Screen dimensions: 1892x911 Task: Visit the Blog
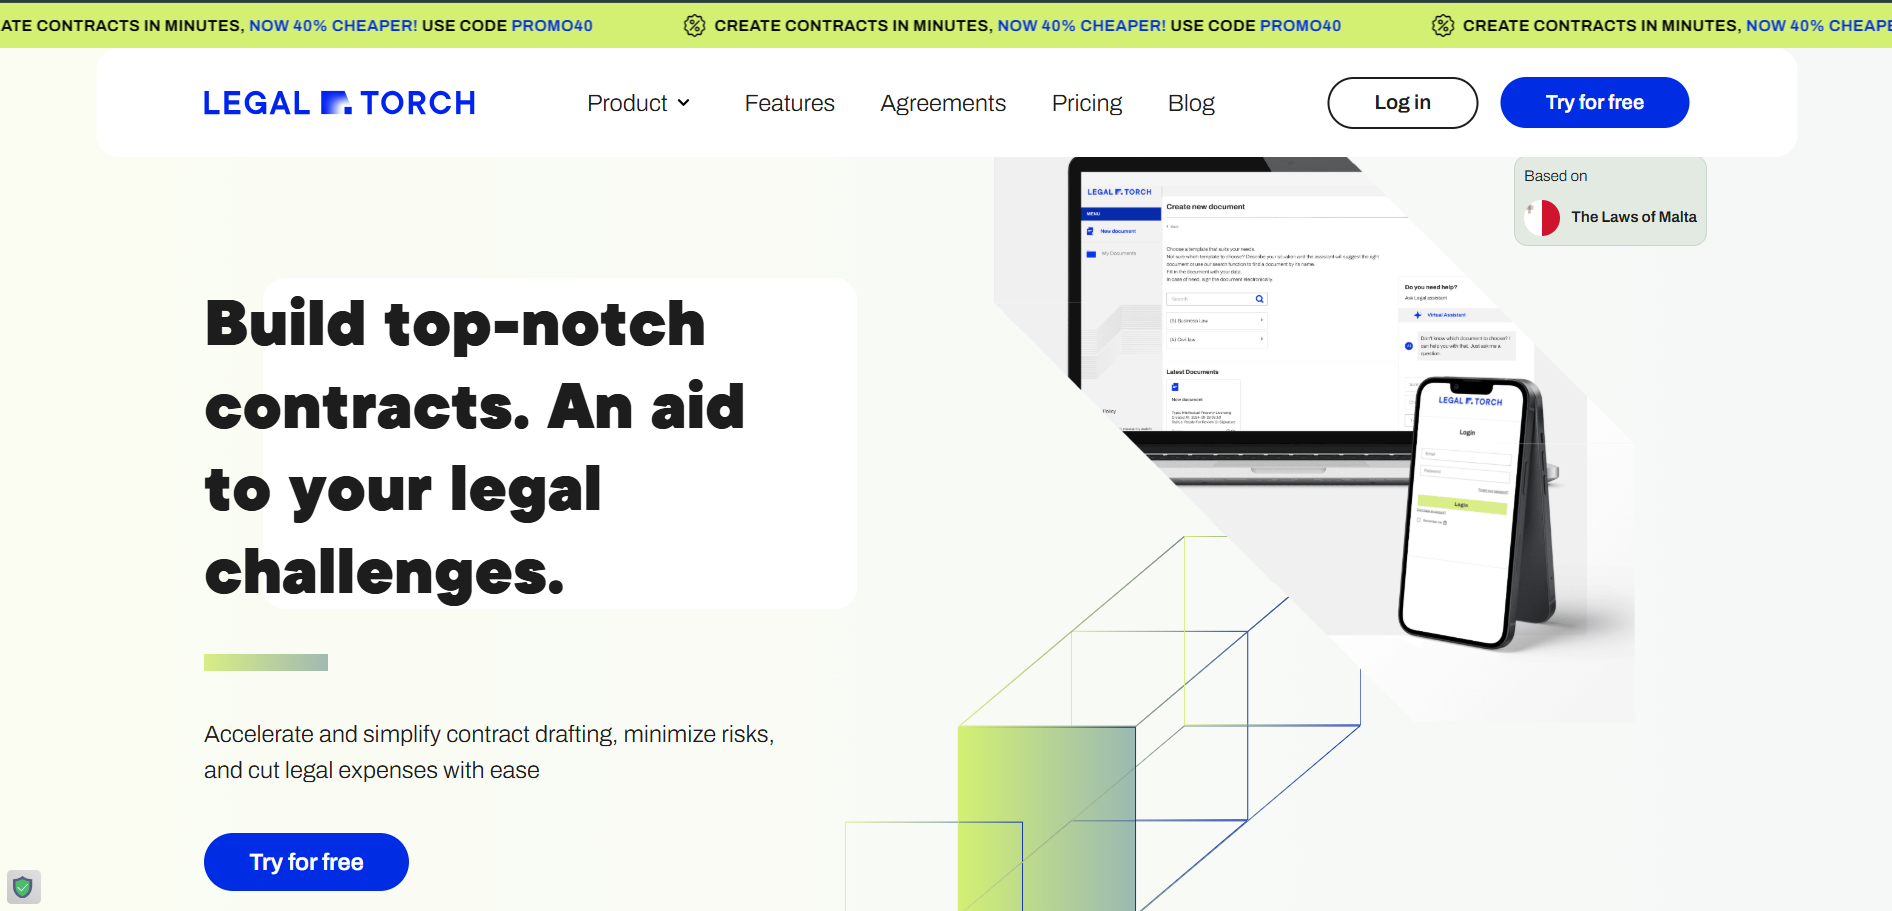1191,103
